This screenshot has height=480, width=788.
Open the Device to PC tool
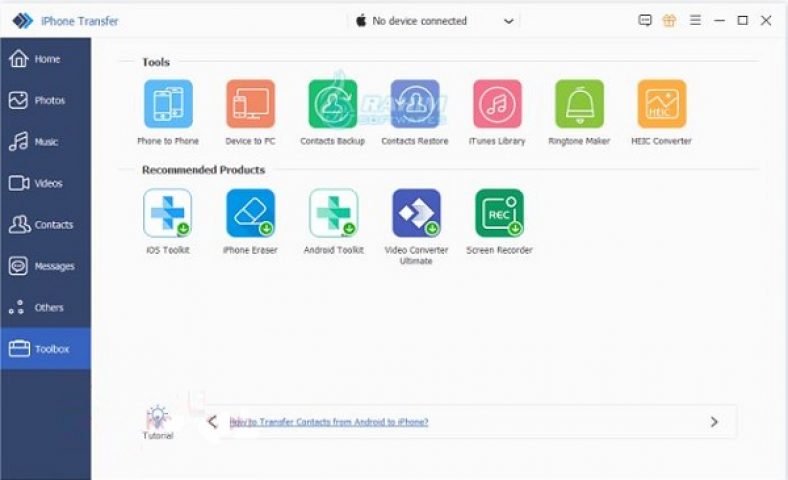click(x=250, y=104)
